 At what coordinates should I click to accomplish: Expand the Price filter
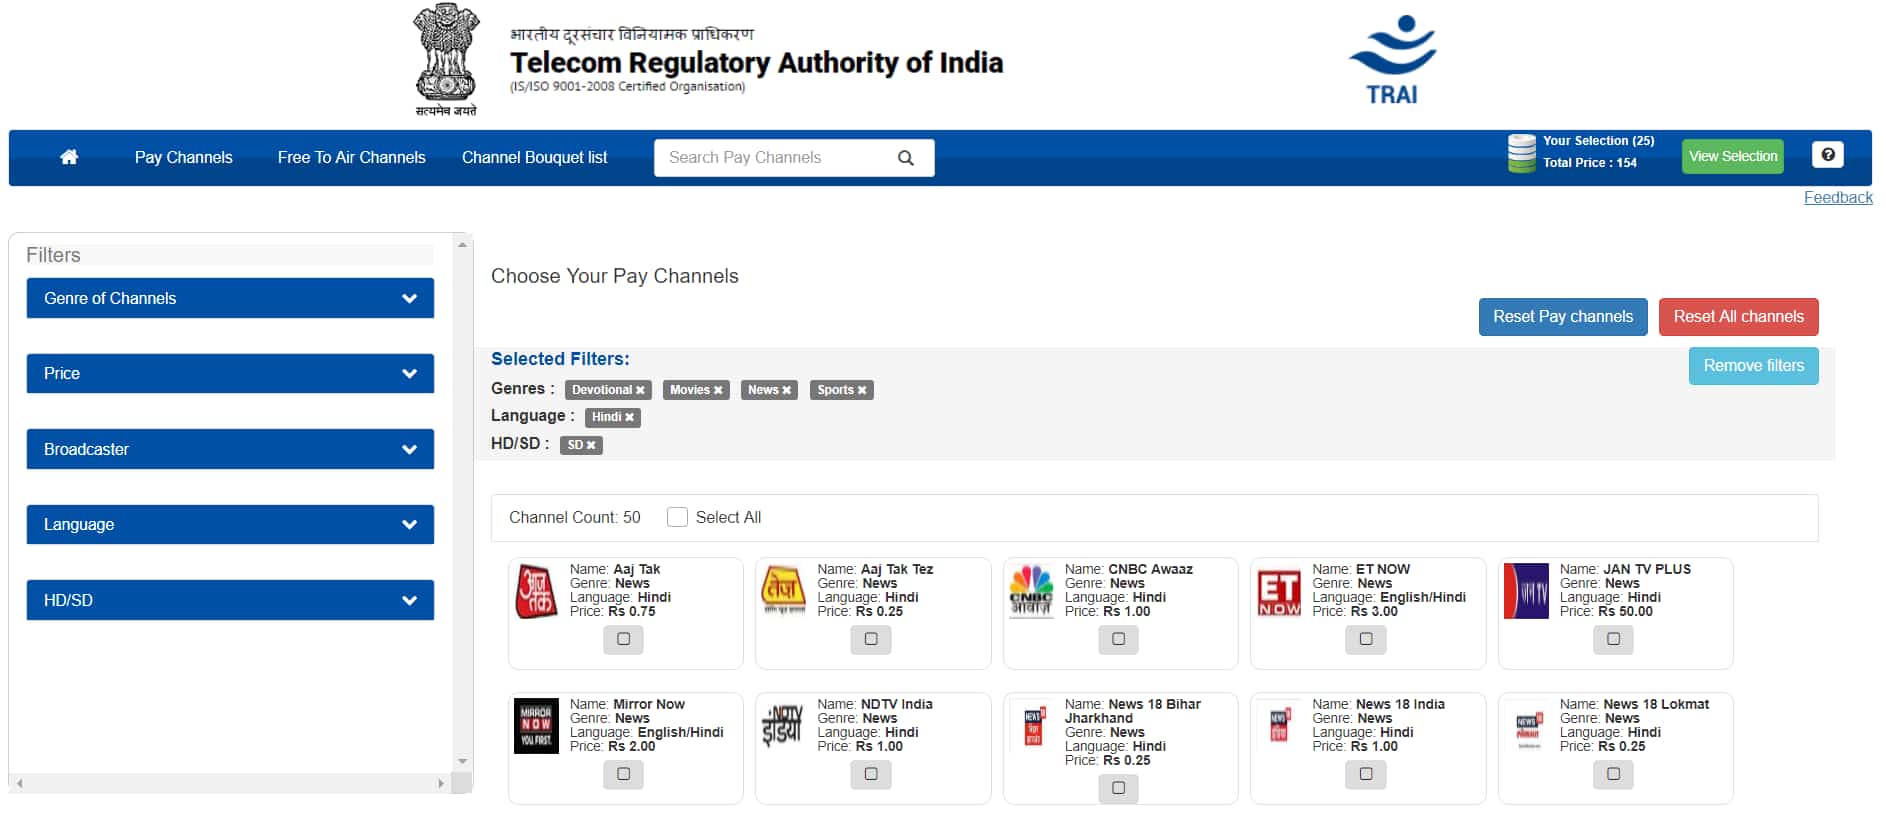(x=230, y=373)
